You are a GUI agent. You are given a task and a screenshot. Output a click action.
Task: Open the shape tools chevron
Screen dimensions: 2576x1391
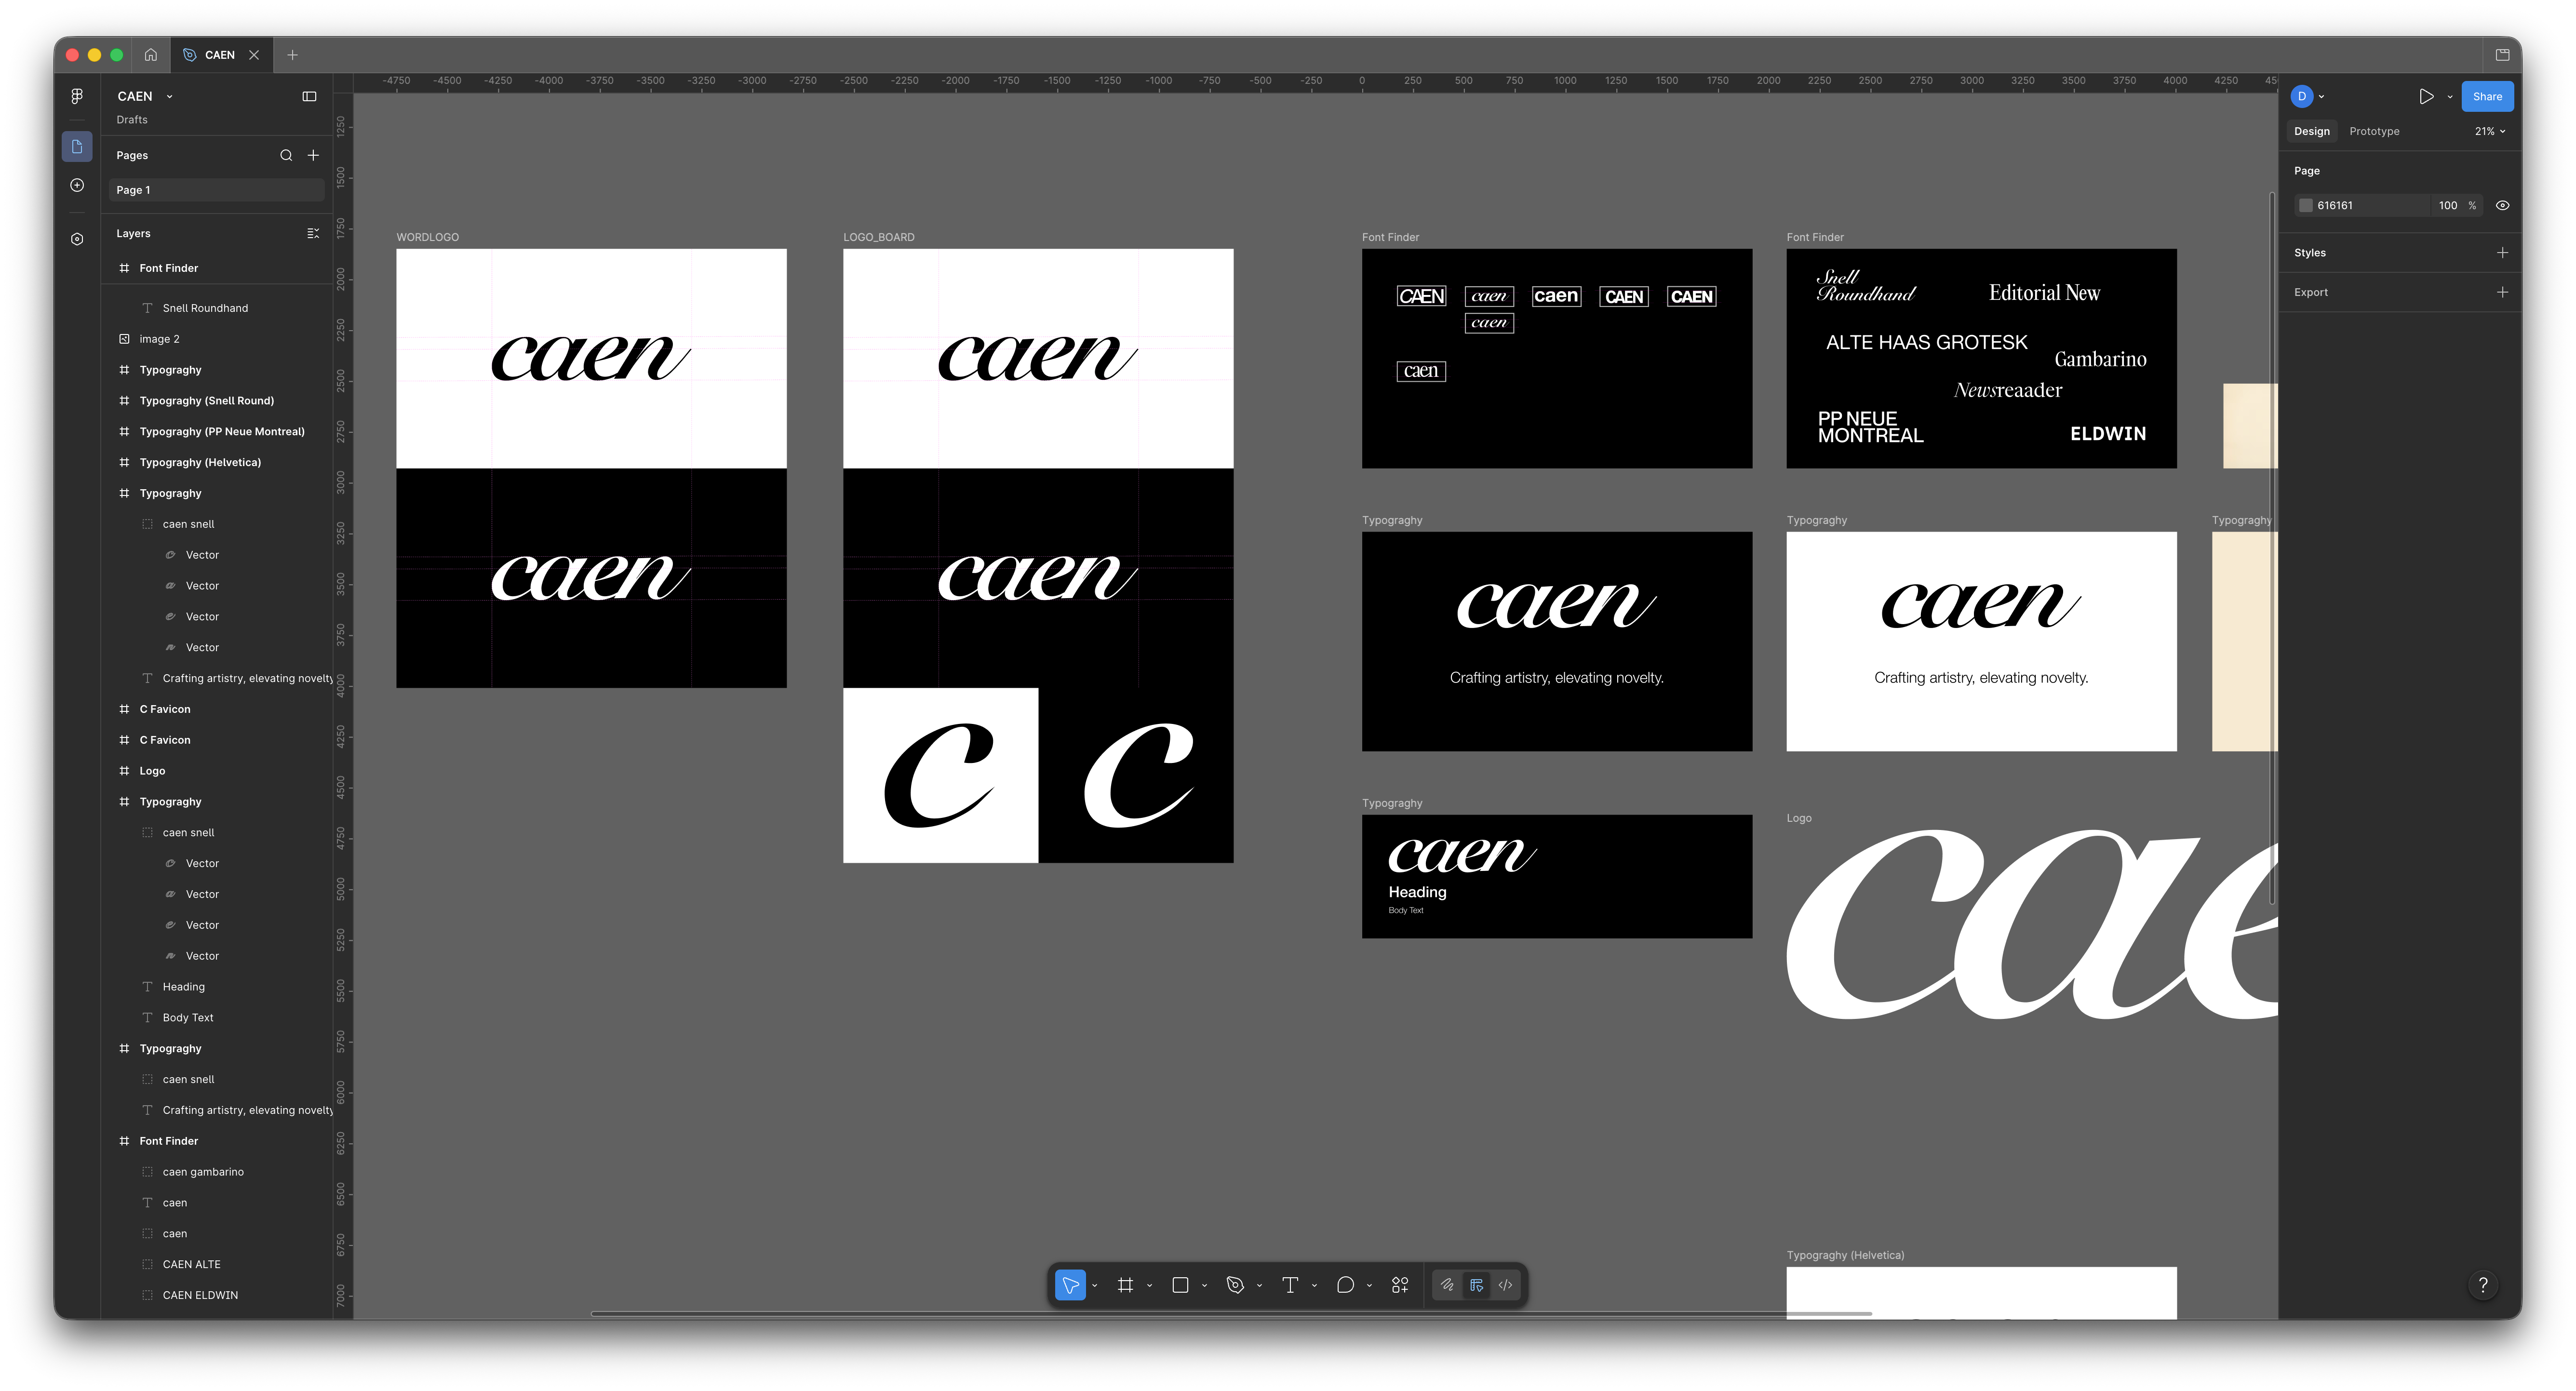1204,1286
